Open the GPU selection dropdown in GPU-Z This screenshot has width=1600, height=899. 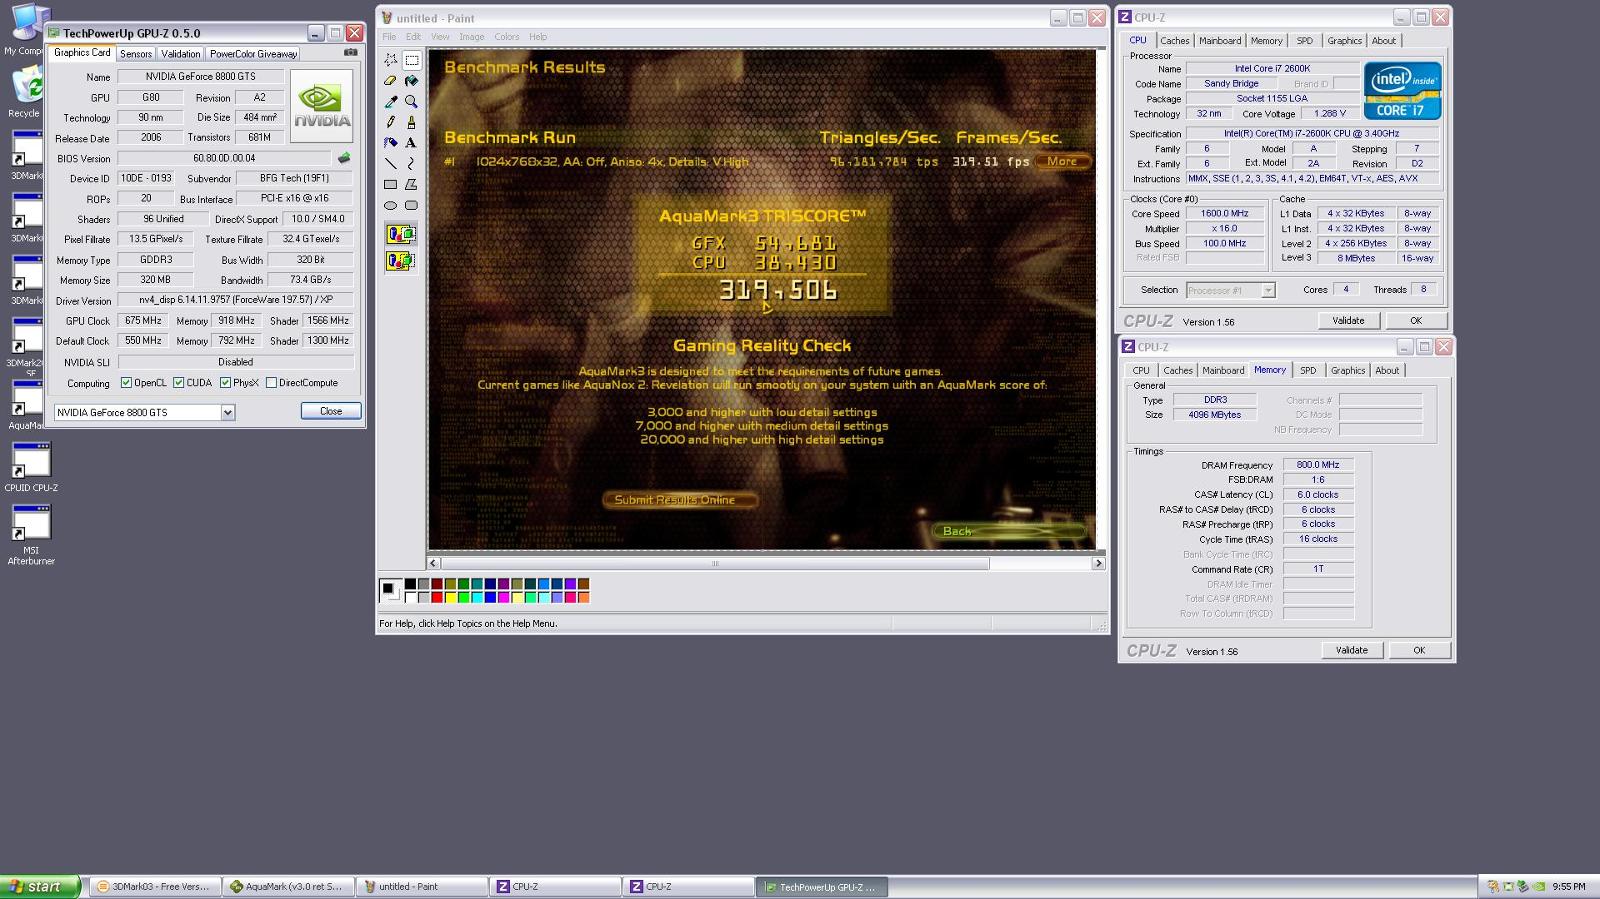pos(228,412)
